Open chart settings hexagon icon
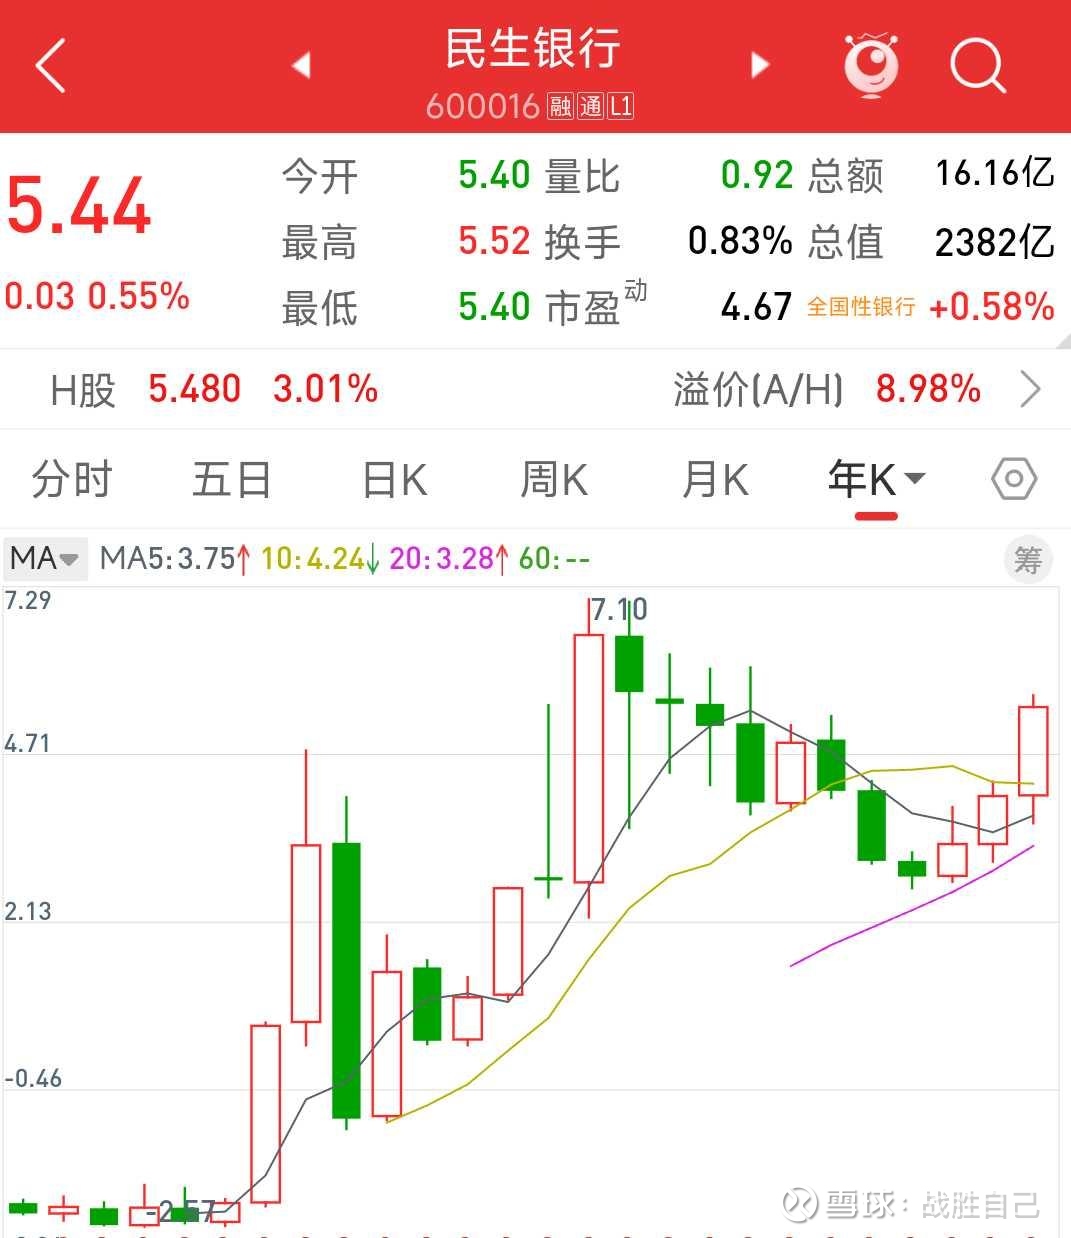The image size is (1071, 1238). 1014,479
